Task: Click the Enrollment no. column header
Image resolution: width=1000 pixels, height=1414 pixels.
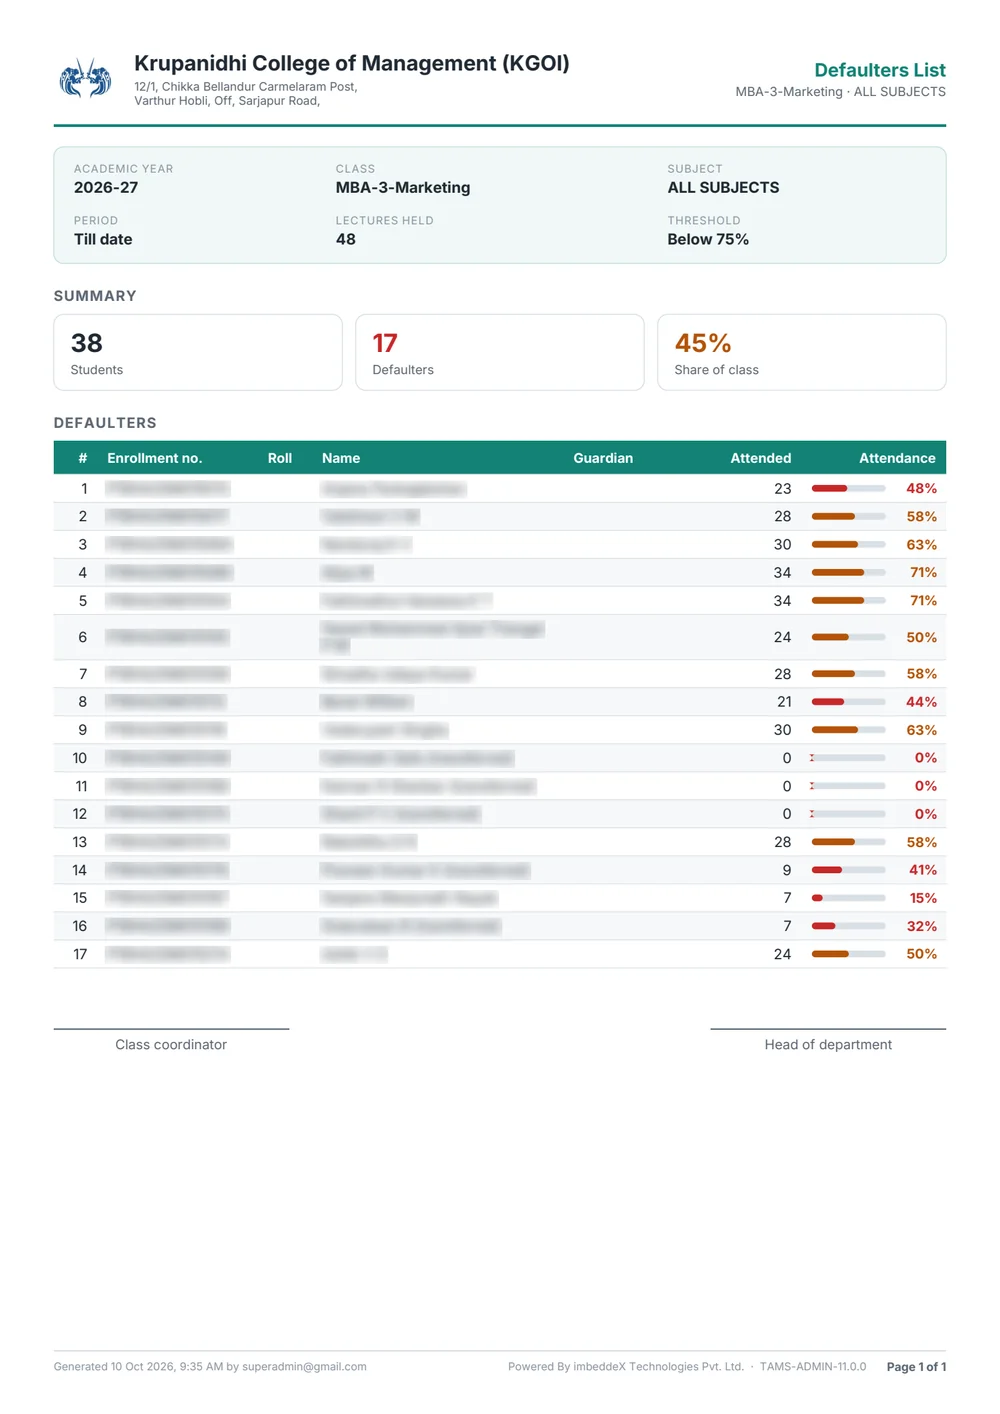Action: pos(155,458)
